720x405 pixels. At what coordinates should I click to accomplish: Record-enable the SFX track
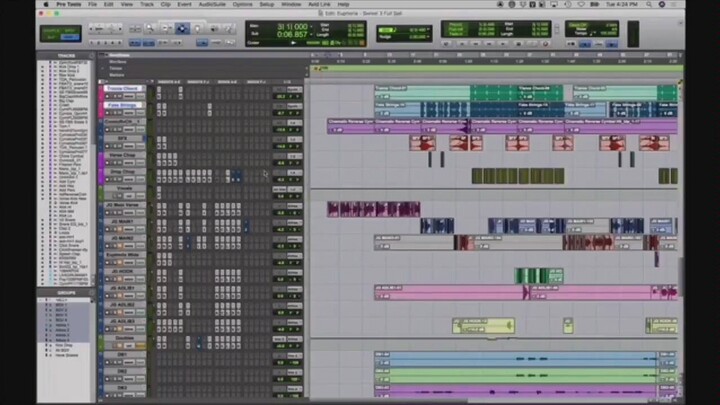pyautogui.click(x=107, y=146)
